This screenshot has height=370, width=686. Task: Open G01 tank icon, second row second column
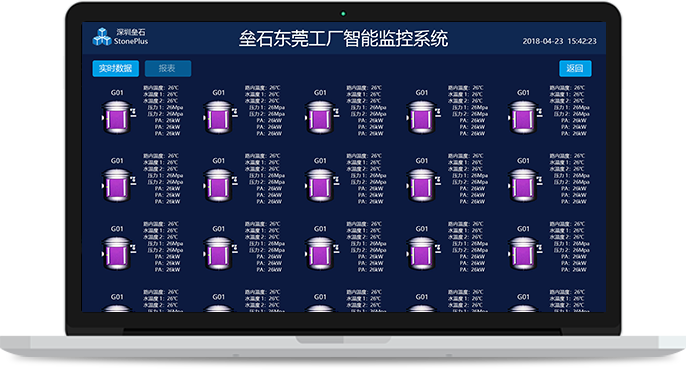pos(220,185)
